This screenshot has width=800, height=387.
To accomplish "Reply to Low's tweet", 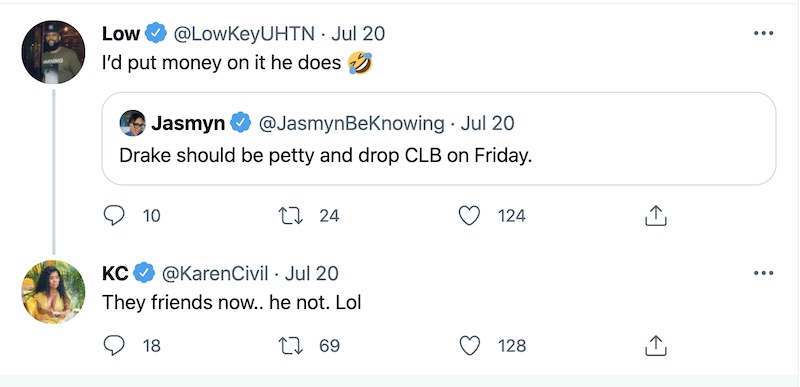I will pos(114,216).
